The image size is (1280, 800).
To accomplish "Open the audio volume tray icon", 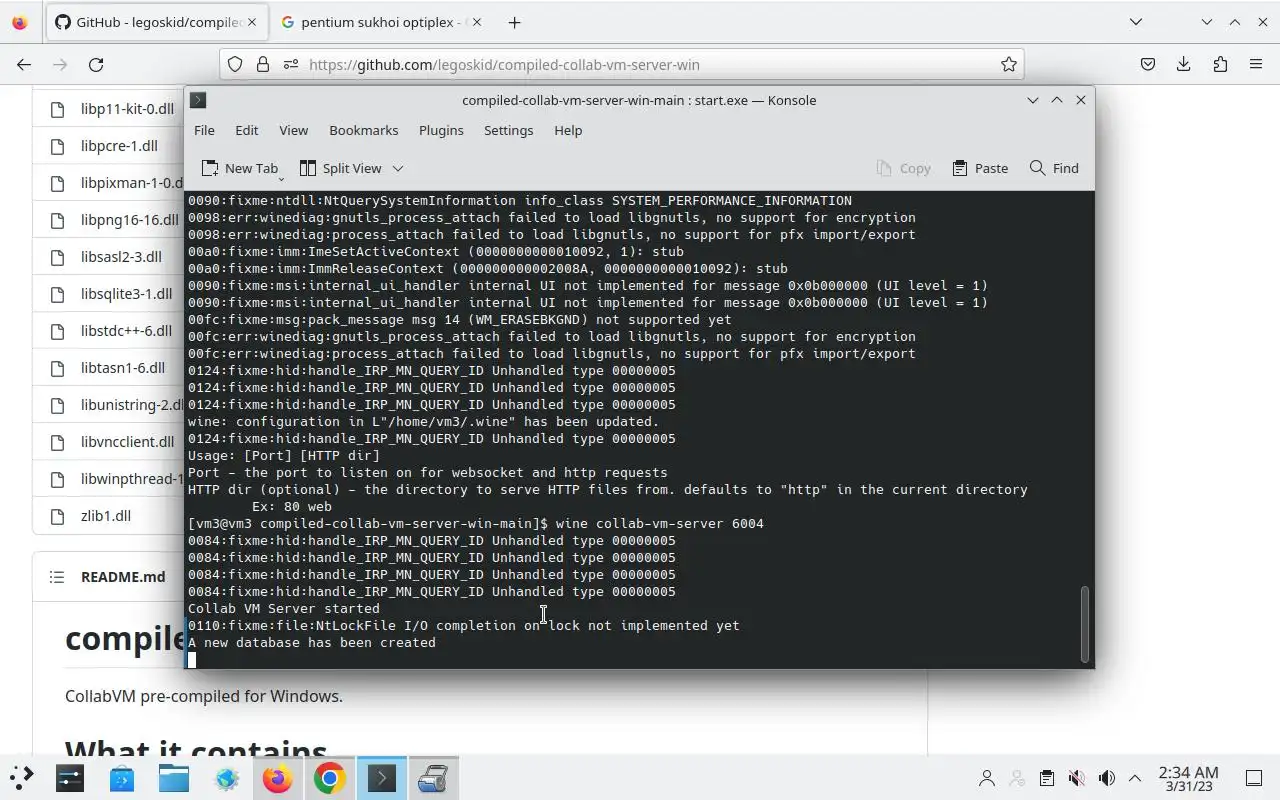I will [x=1107, y=778].
